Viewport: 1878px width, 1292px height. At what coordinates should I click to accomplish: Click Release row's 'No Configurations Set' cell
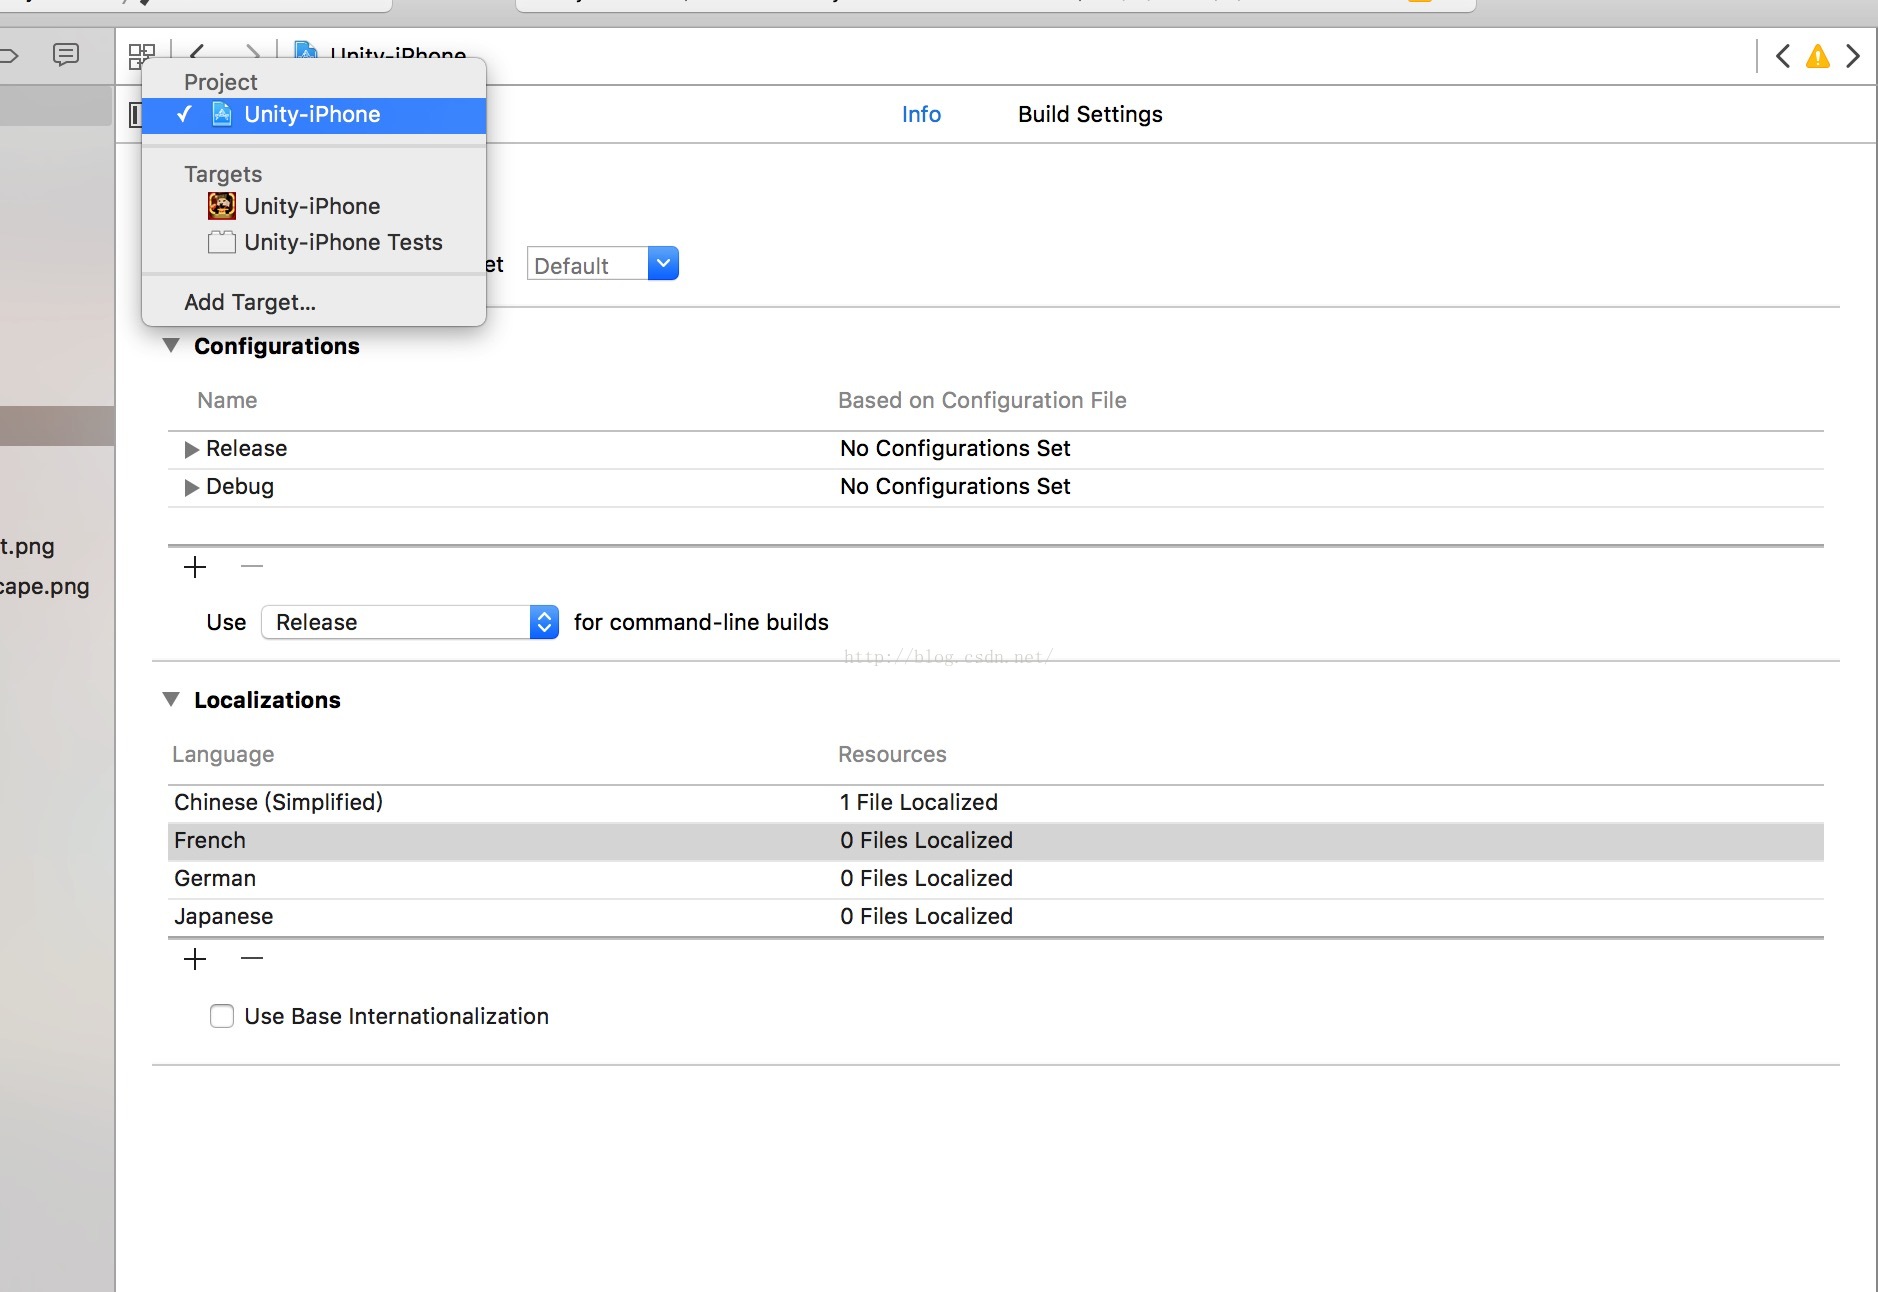click(955, 448)
